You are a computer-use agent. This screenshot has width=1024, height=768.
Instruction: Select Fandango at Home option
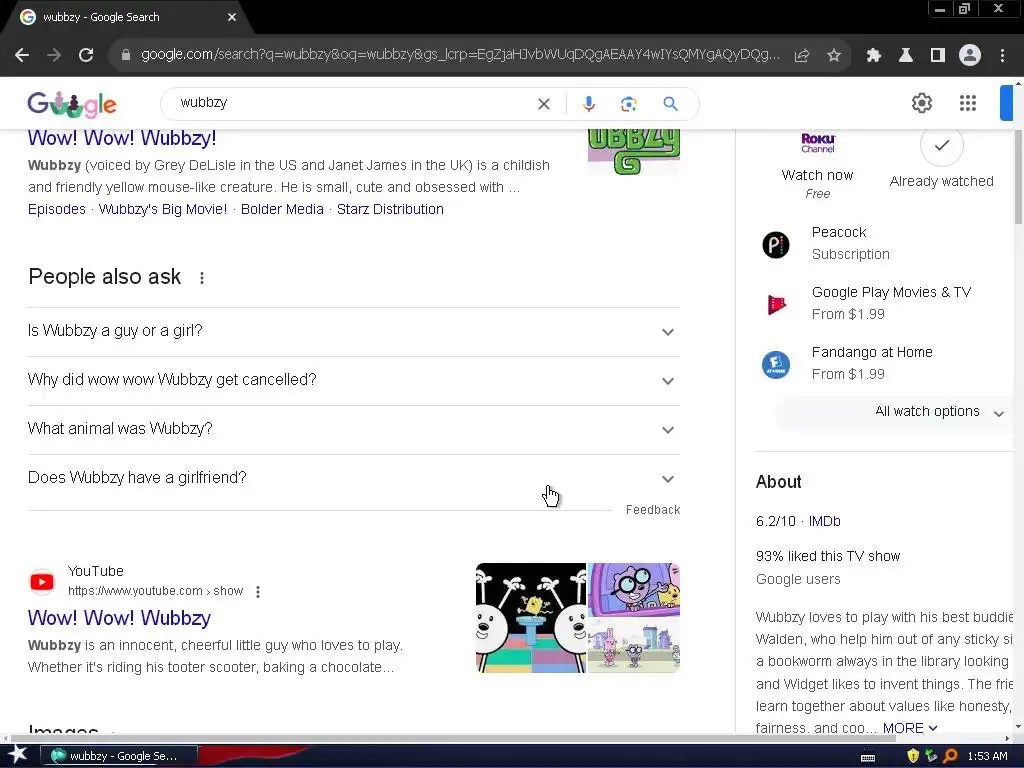coord(886,363)
